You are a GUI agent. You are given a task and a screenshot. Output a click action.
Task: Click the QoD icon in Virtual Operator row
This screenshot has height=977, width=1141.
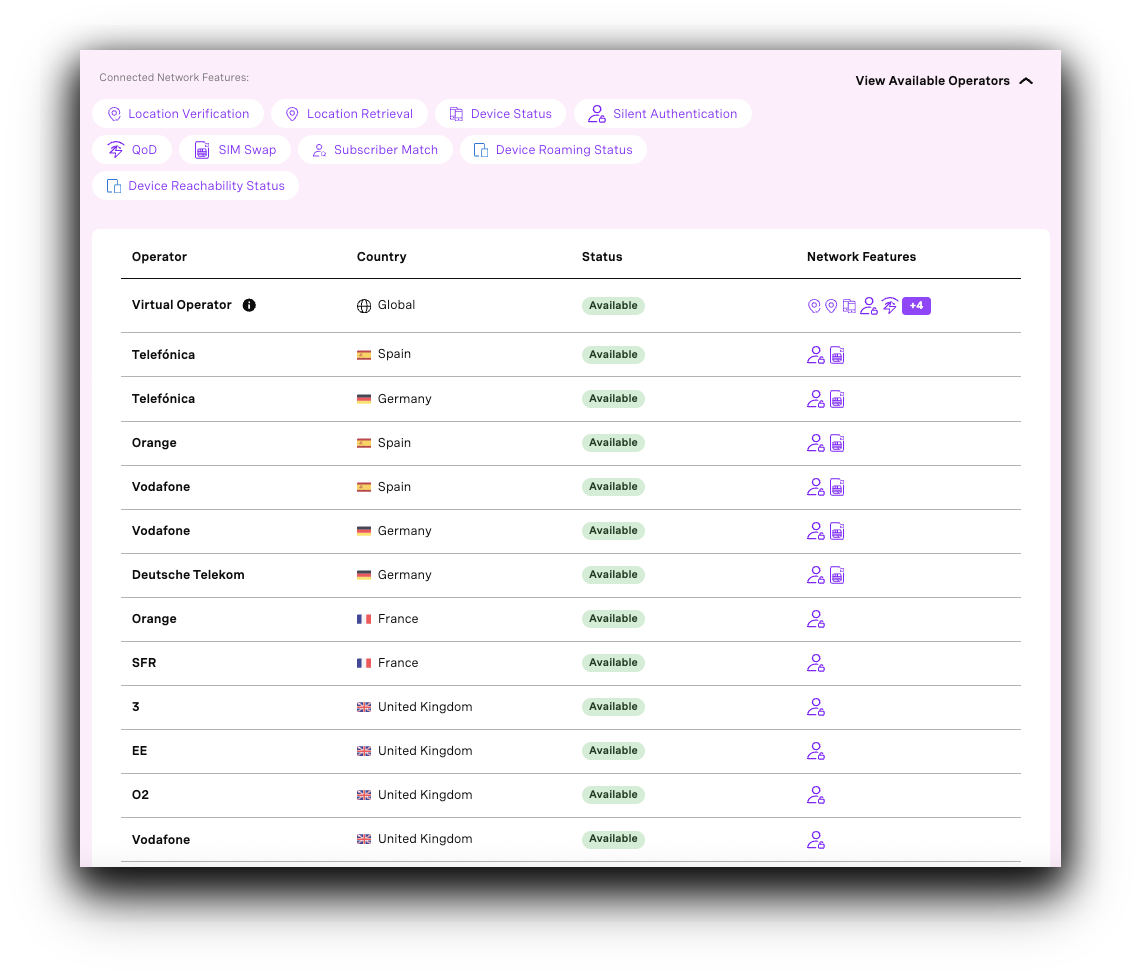coord(890,305)
